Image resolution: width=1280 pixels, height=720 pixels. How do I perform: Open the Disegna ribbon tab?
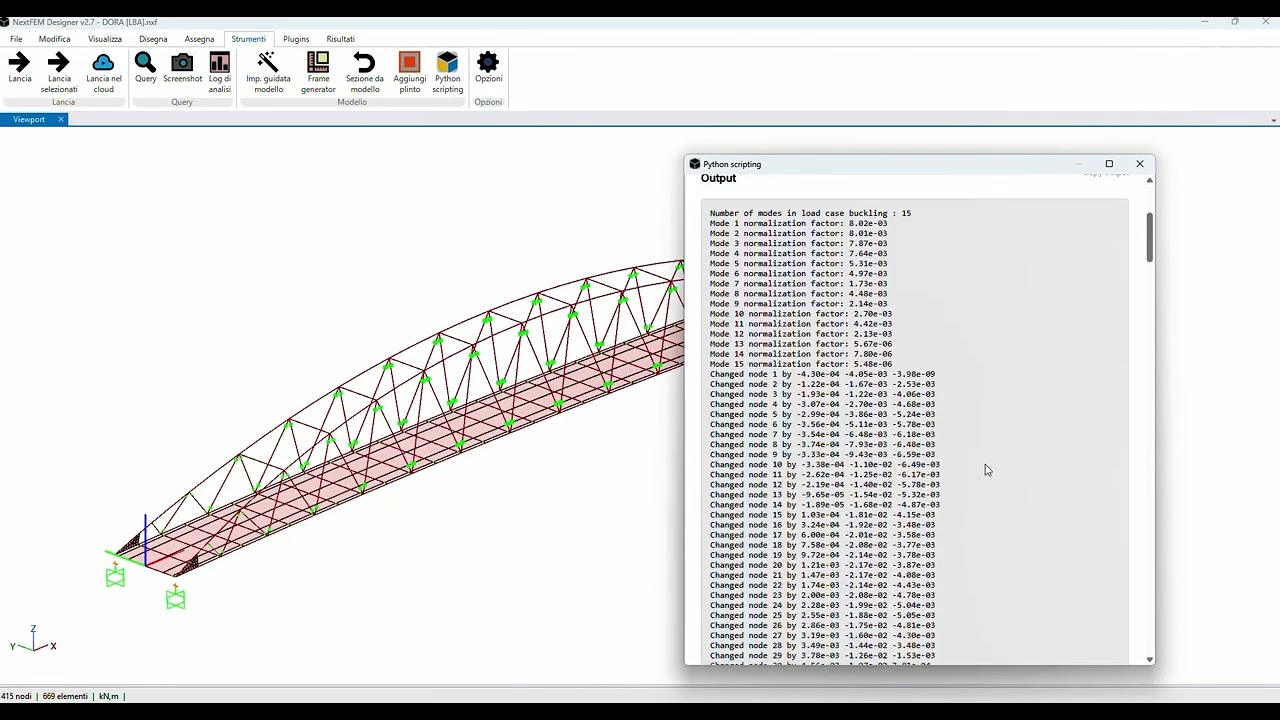click(x=153, y=39)
